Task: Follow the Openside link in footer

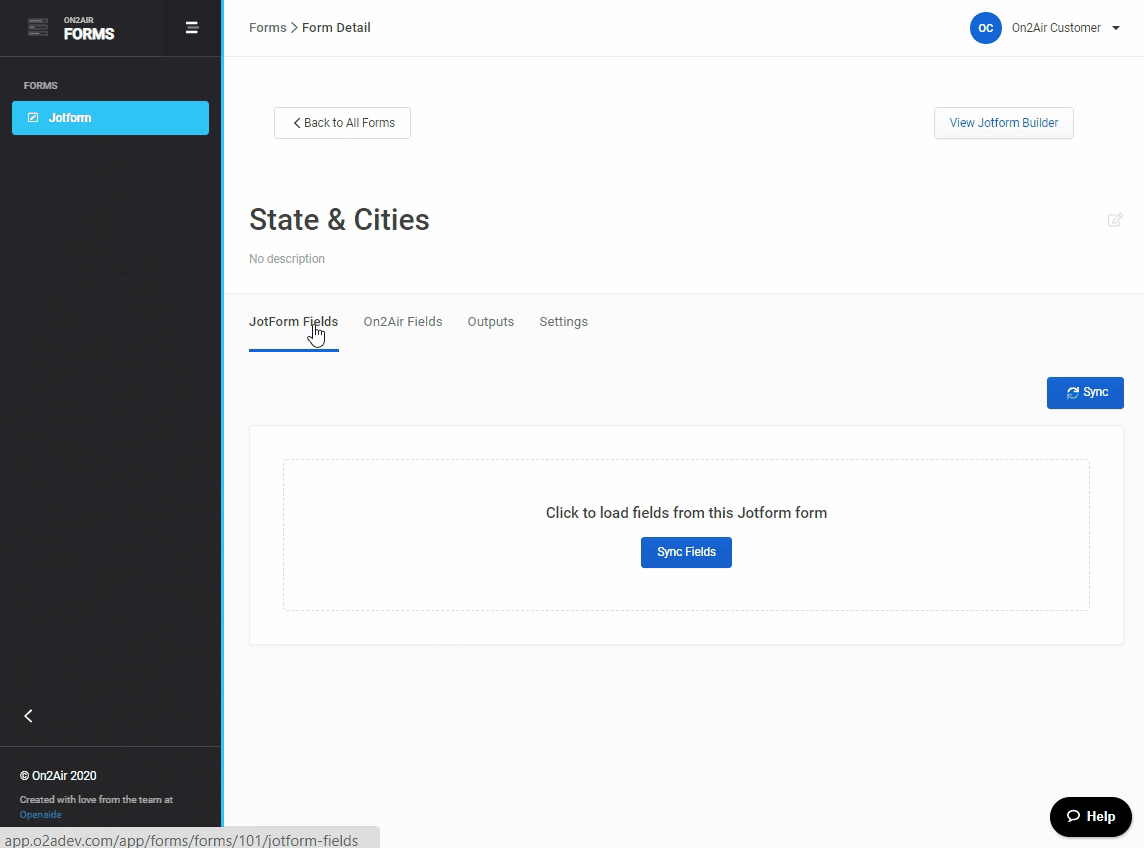Action: click(40, 814)
